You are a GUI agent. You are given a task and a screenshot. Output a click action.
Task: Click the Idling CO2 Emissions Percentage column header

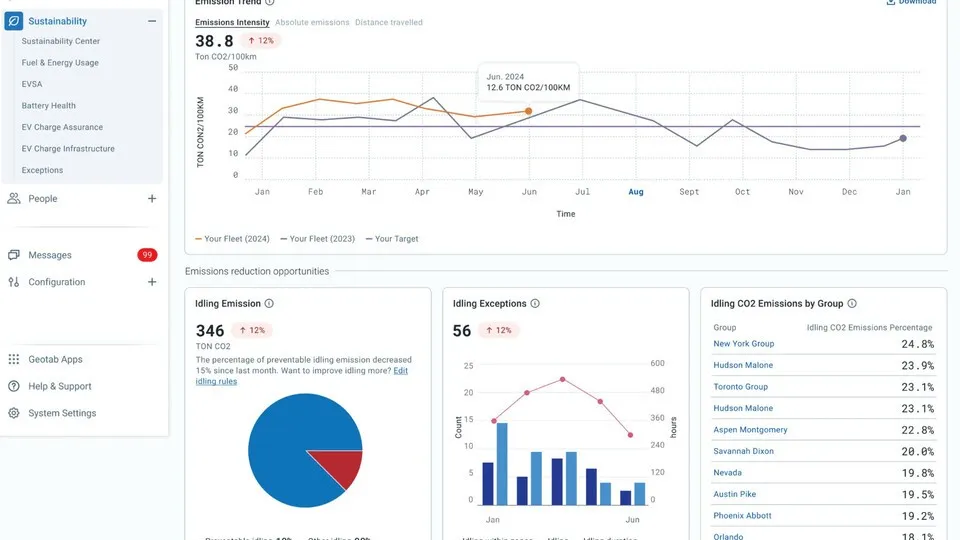[869, 328]
